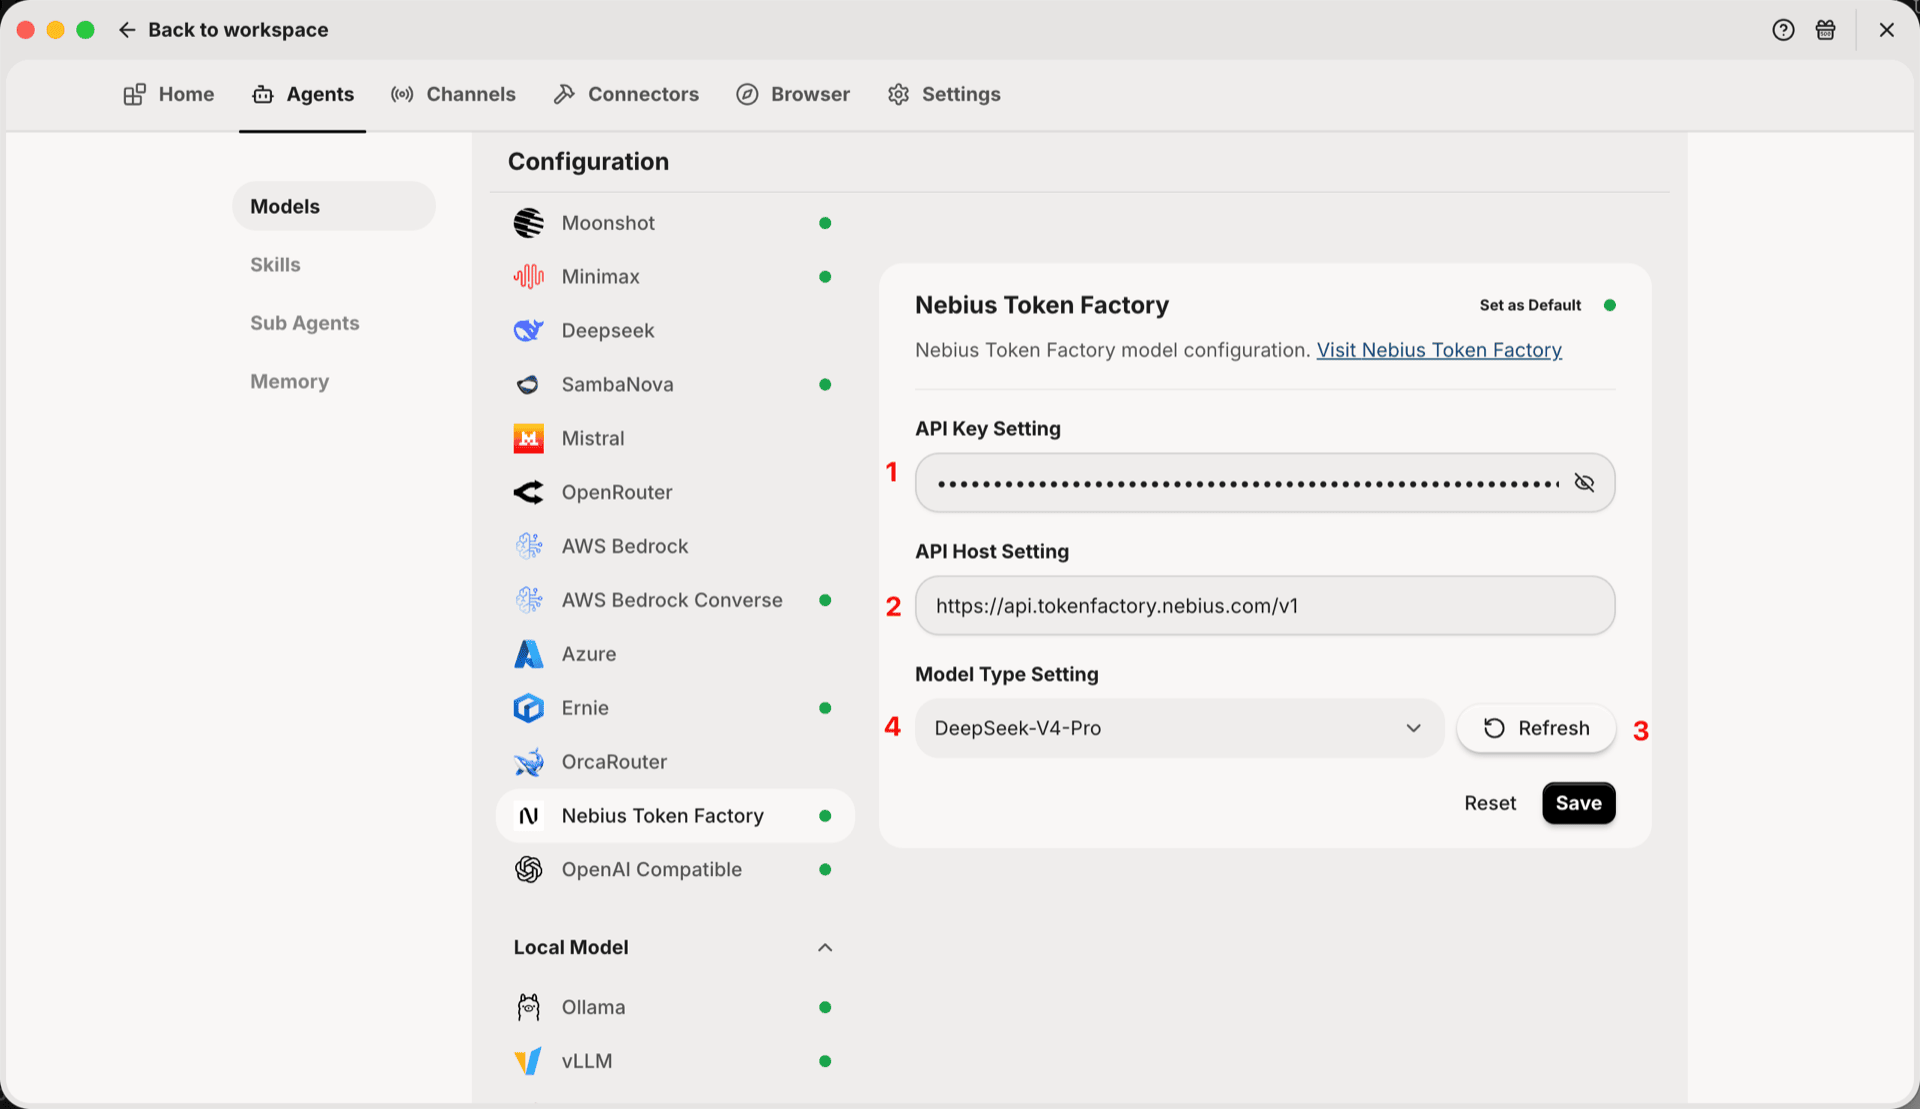Click the Deepseek whale logo icon
1920x1109 pixels.
tap(528, 331)
